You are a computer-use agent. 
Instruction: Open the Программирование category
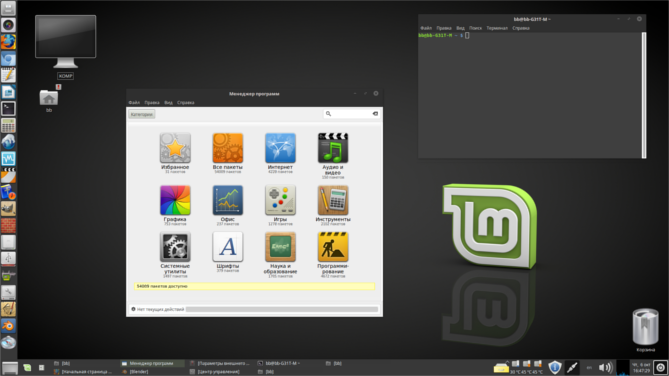[333, 254]
